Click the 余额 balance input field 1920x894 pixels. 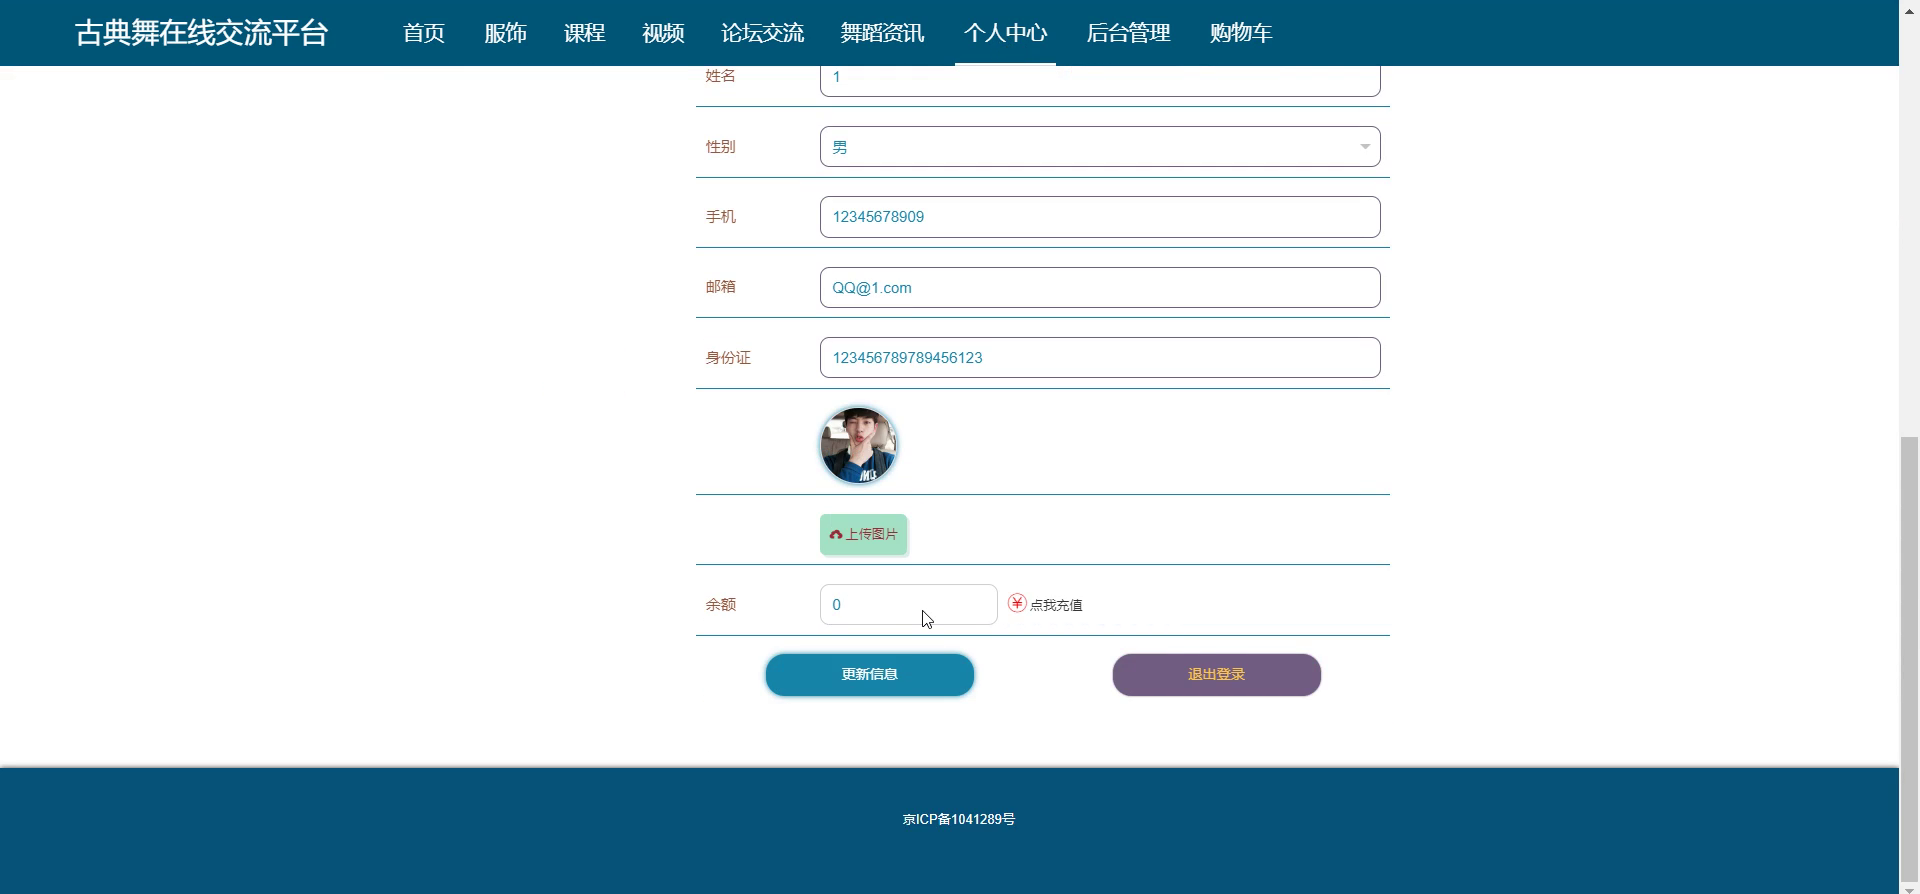tap(909, 605)
